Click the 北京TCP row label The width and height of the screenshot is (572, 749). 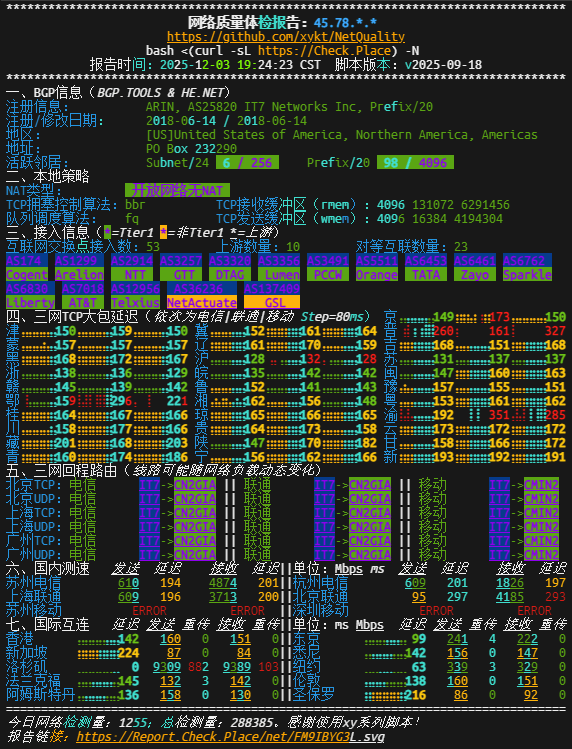click(34, 485)
